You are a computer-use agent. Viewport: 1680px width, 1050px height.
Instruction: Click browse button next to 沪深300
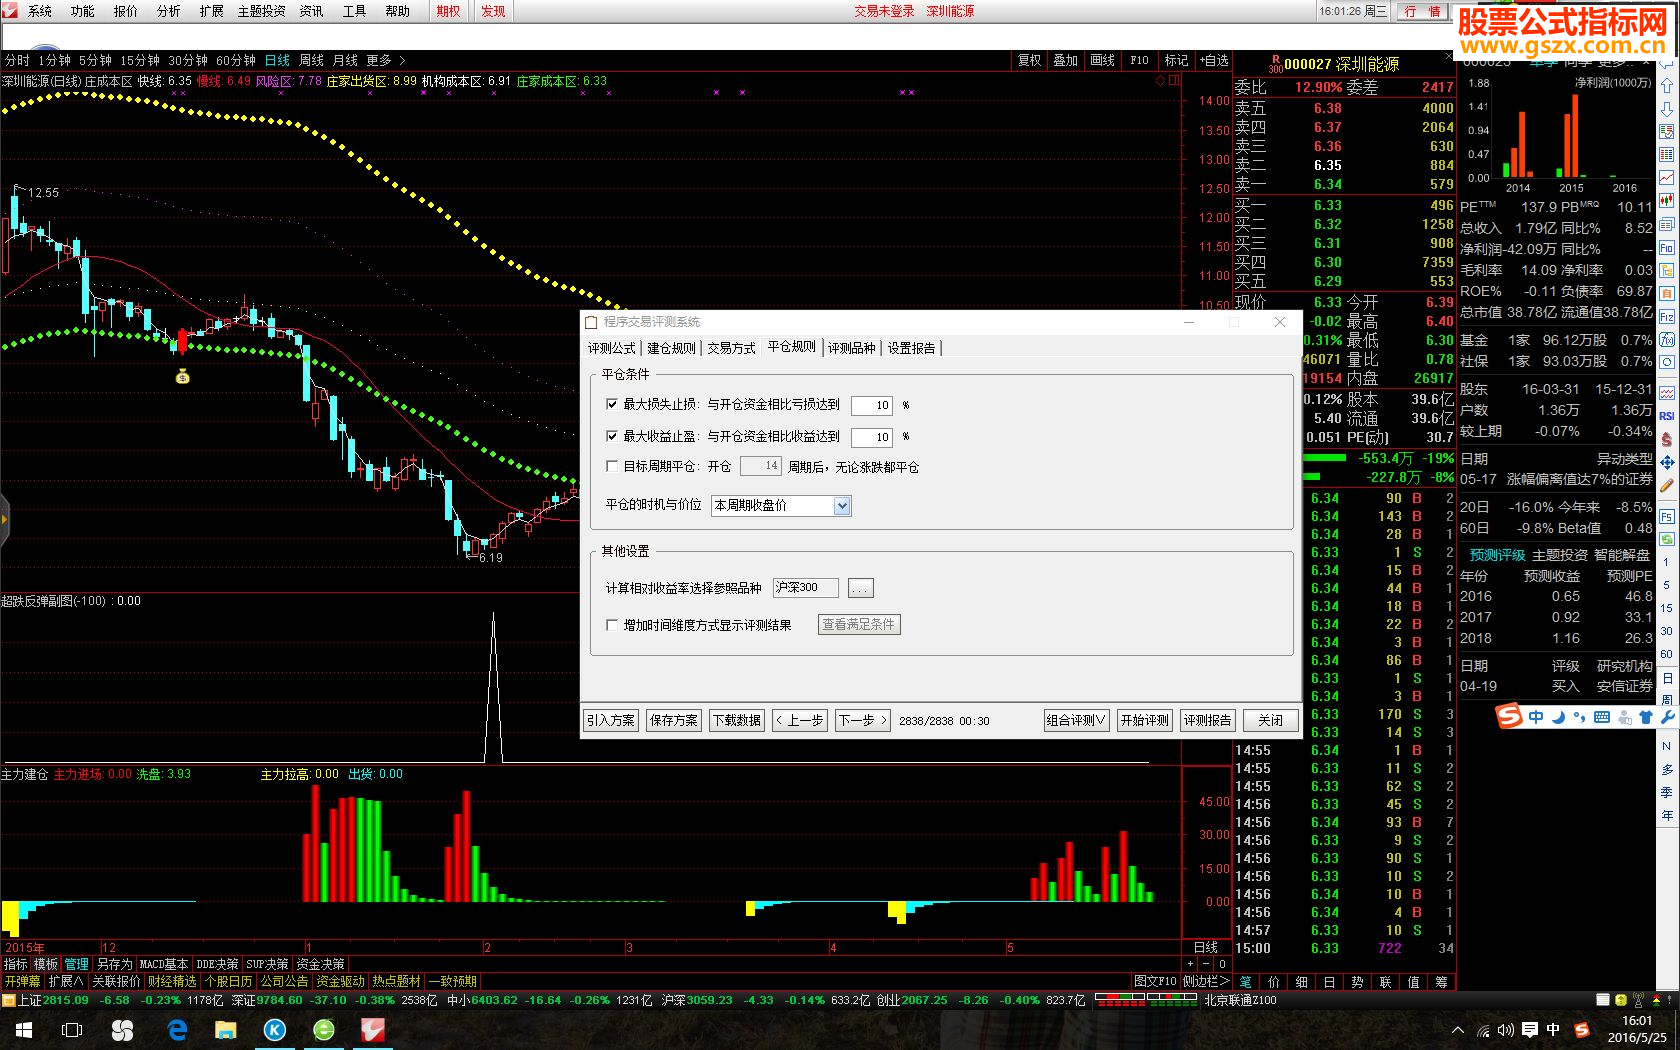pos(860,588)
